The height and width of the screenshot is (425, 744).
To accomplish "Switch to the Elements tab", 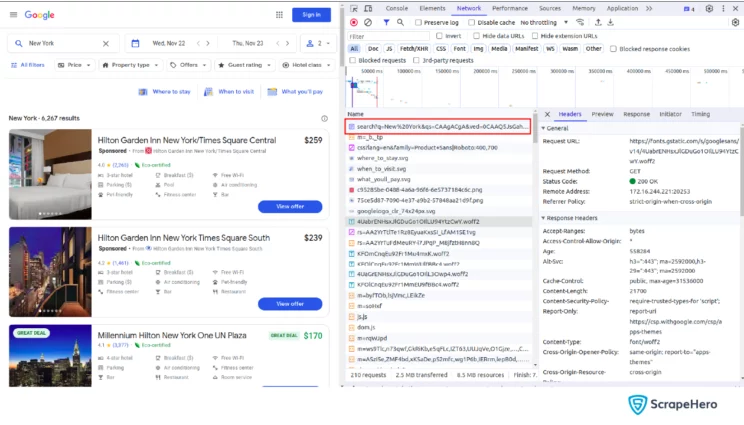I will (432, 9).
